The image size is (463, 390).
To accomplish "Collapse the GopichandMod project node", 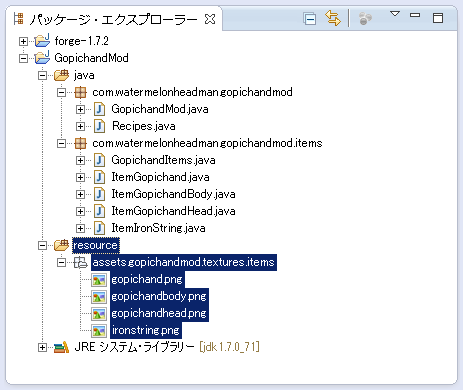I will pos(23,58).
